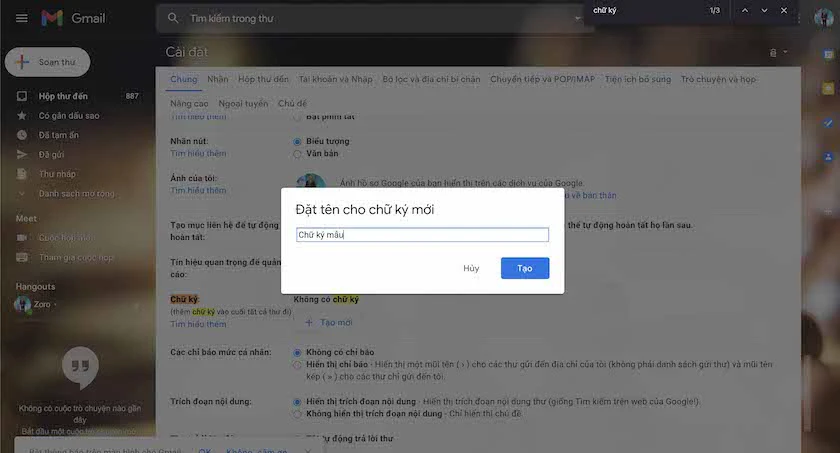This screenshot has width=840, height=453.
Task: Expand Danh sách mở rộng
Action: [x=78, y=193]
